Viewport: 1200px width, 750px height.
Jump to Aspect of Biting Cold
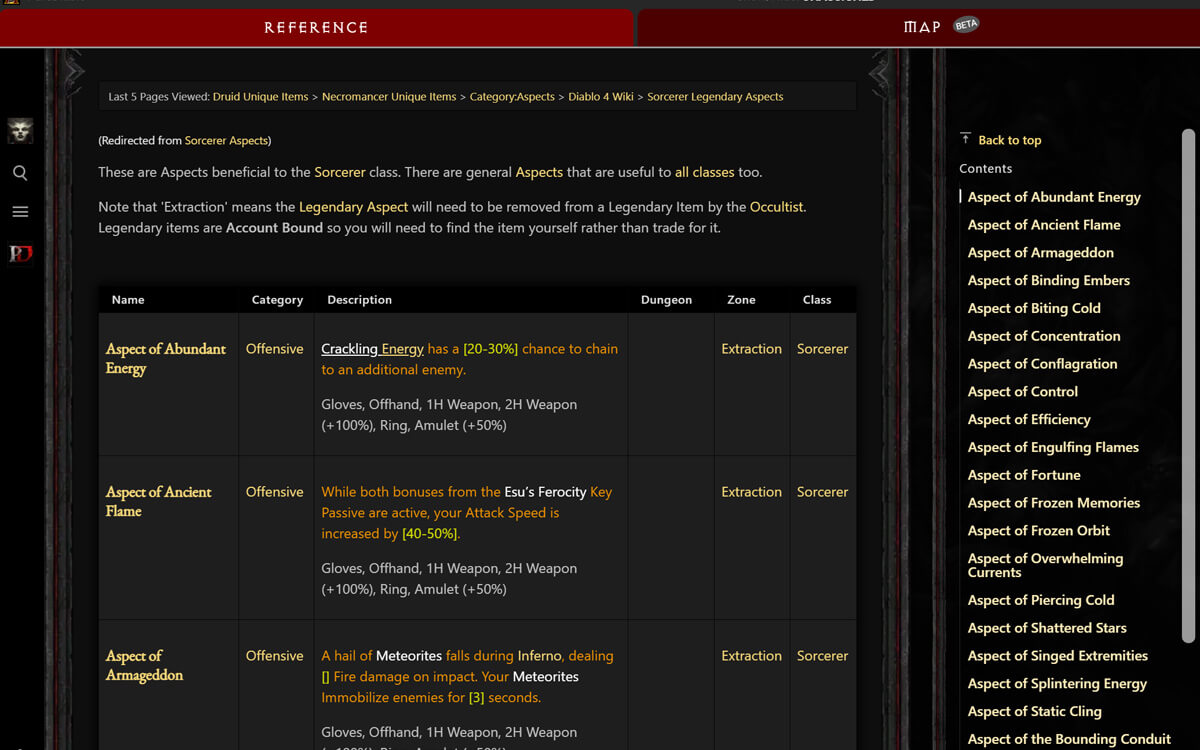pyautogui.click(x=1034, y=309)
